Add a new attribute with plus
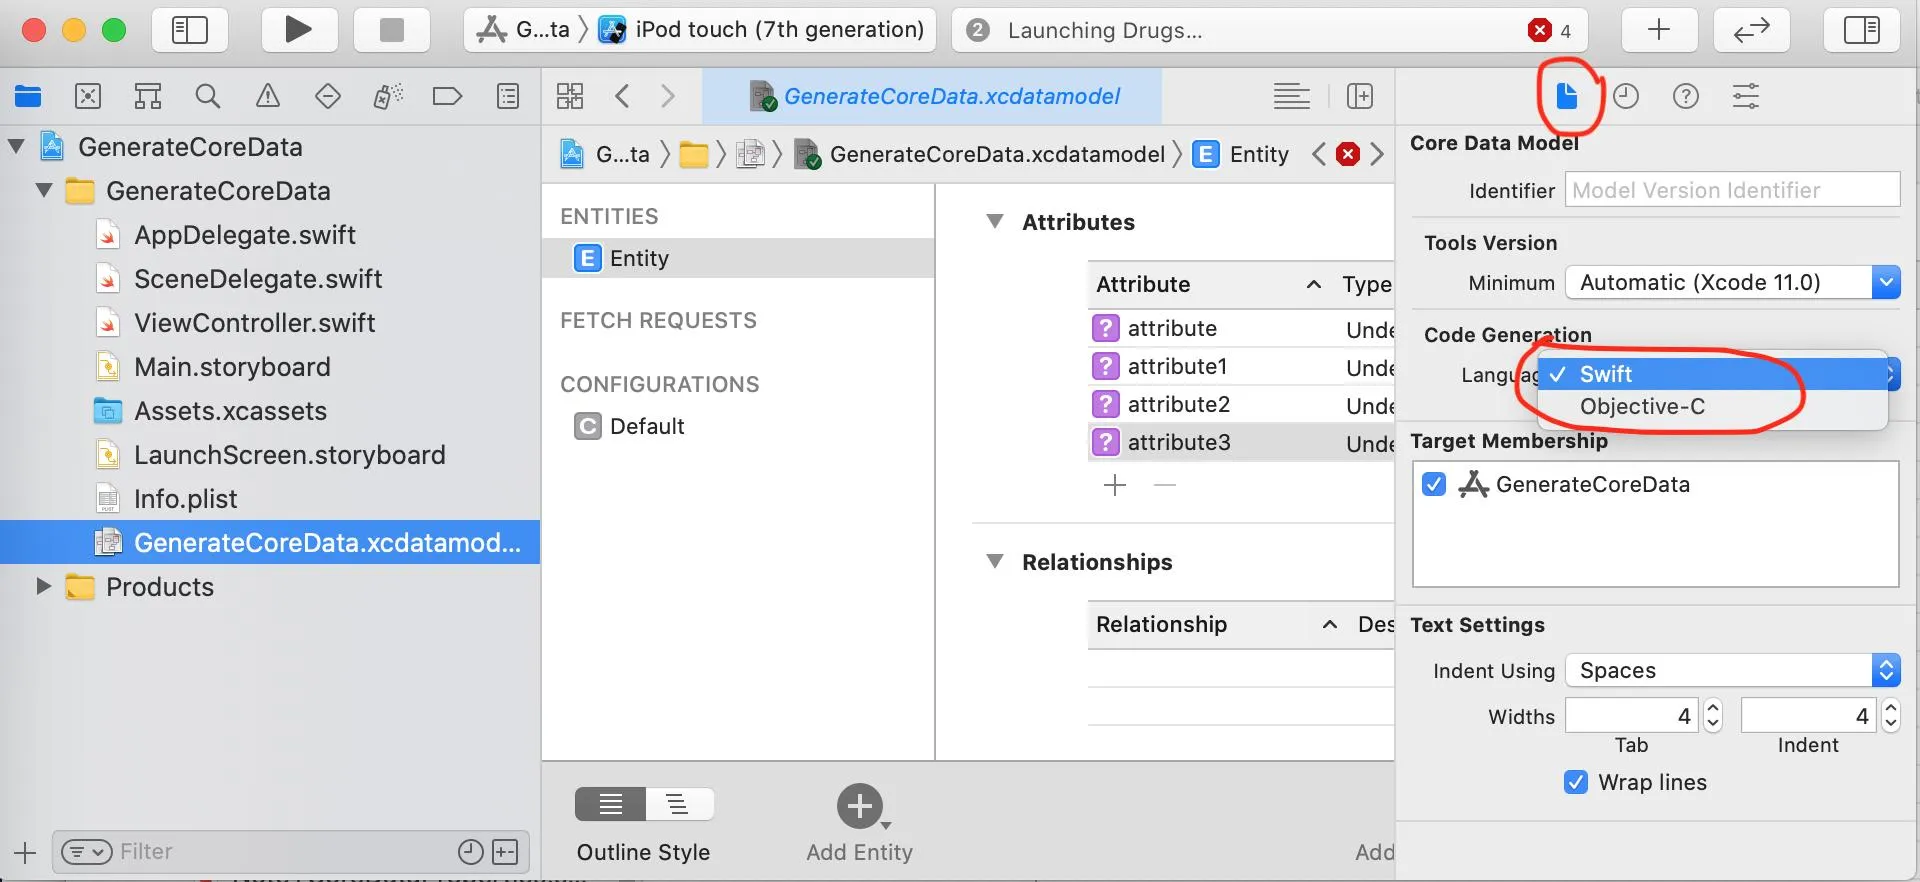The image size is (1920, 882). (1115, 485)
